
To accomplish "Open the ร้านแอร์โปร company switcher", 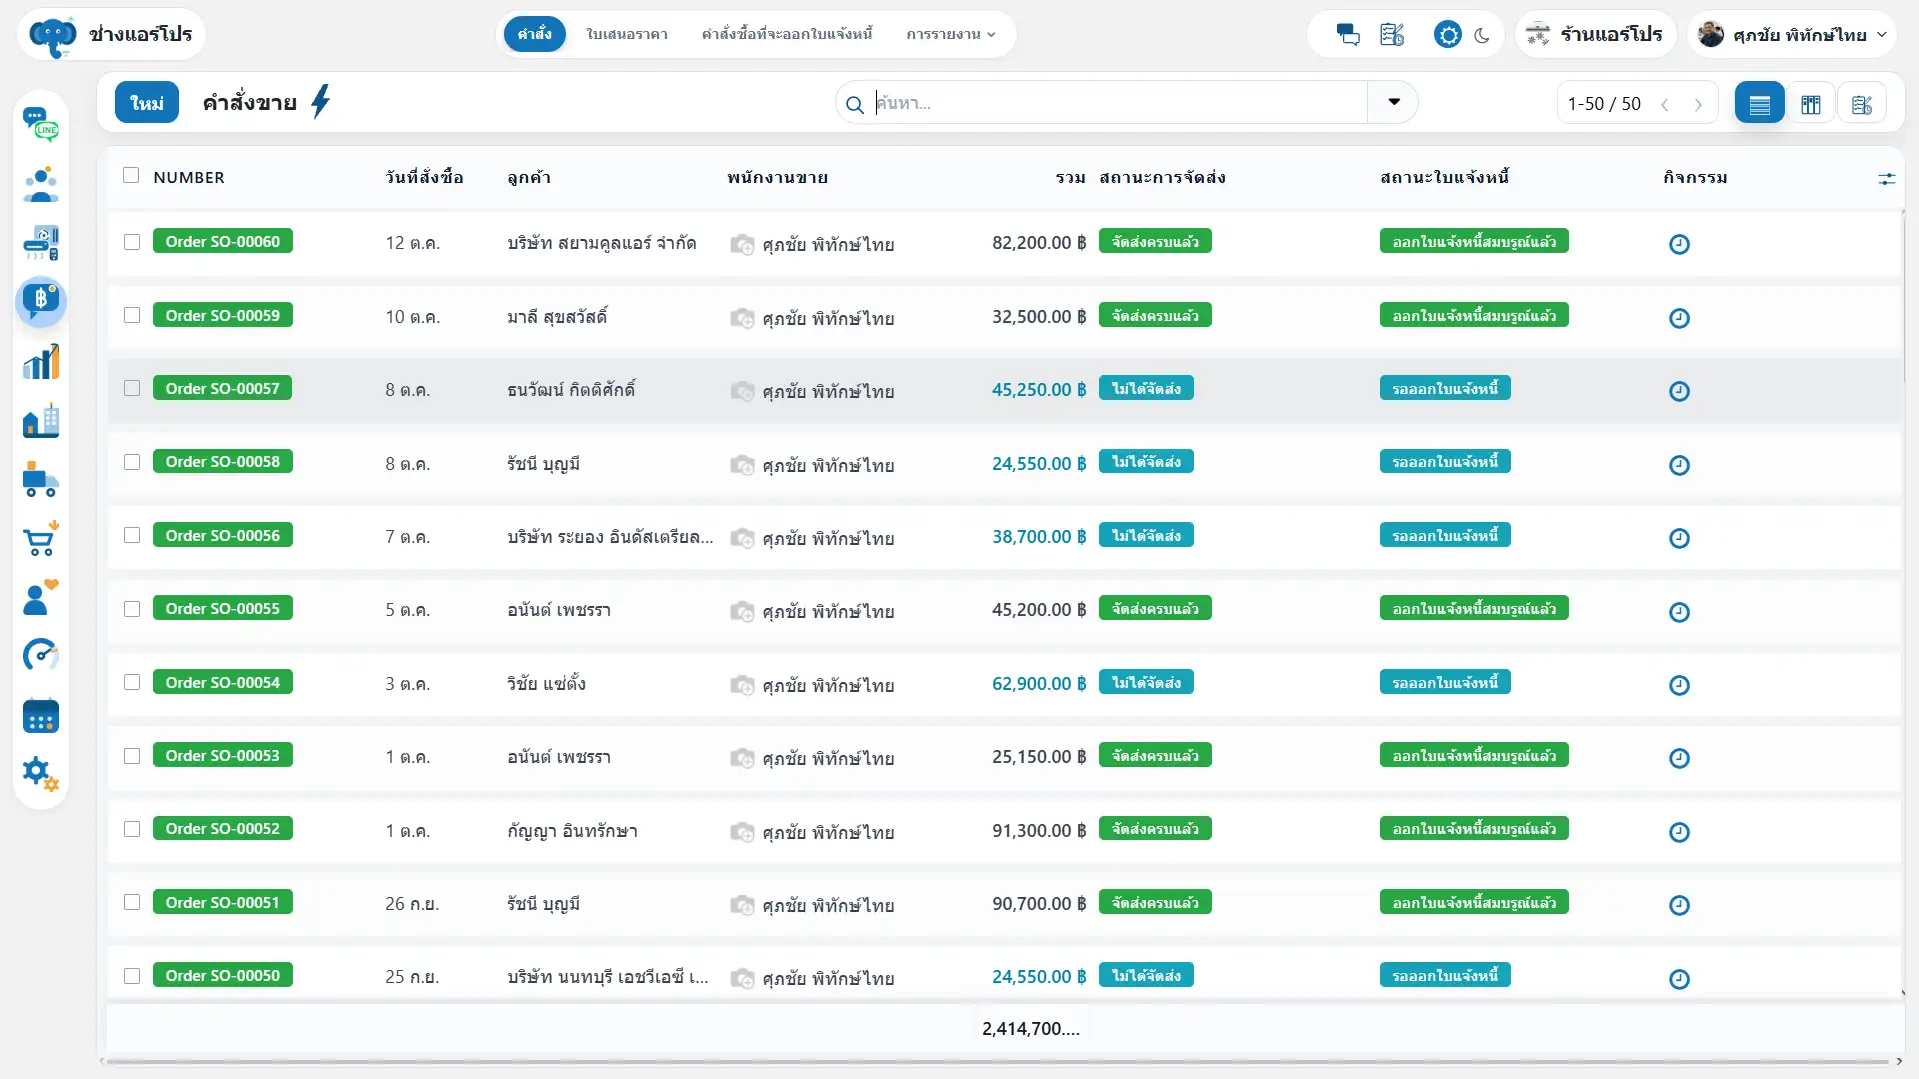I will pos(1595,35).
